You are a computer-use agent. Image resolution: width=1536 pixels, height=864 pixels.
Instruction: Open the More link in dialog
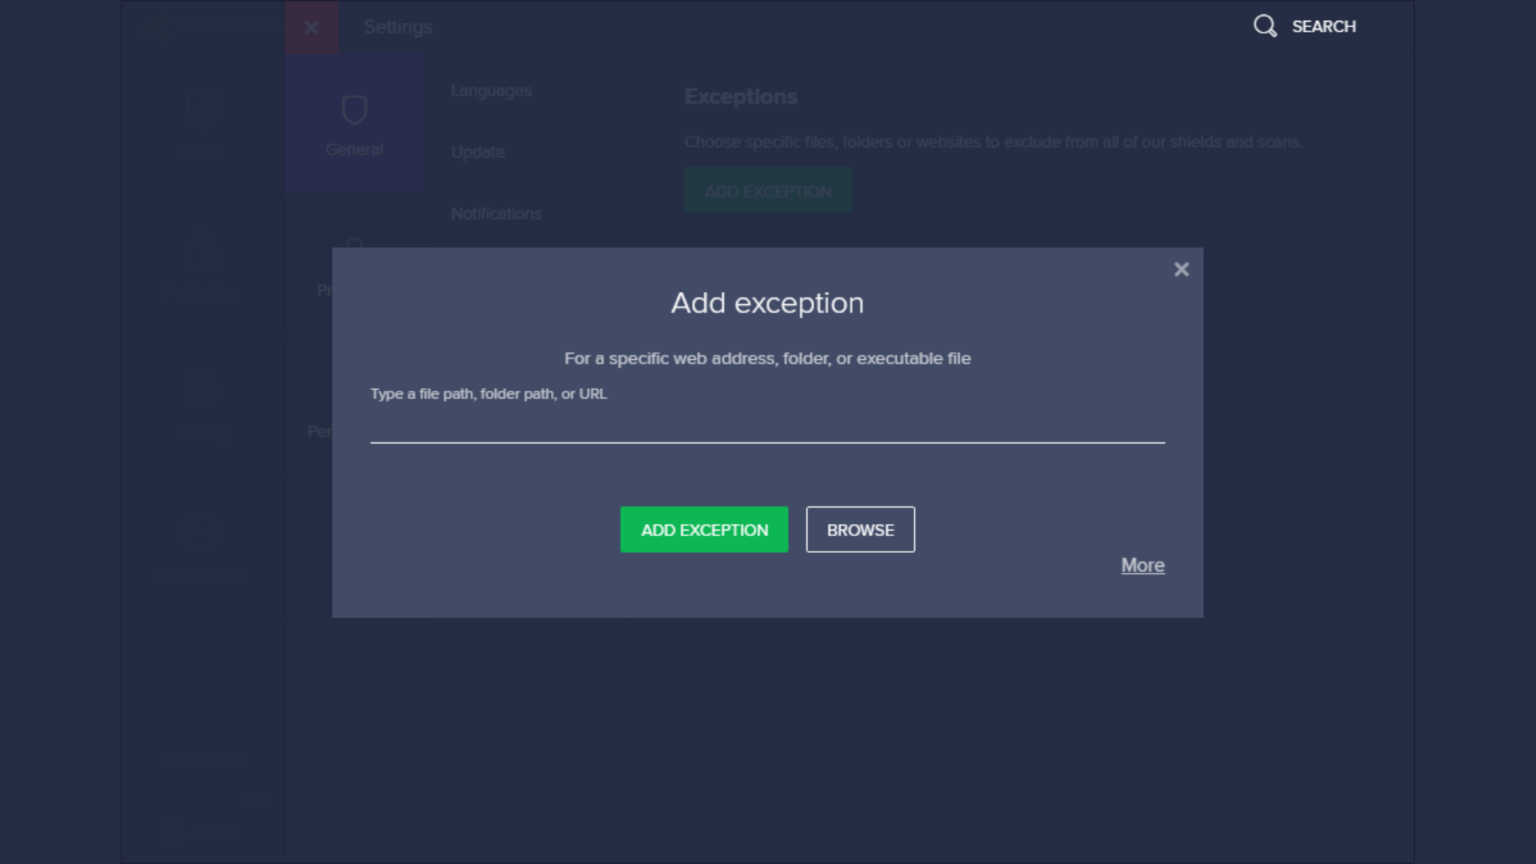point(1142,566)
